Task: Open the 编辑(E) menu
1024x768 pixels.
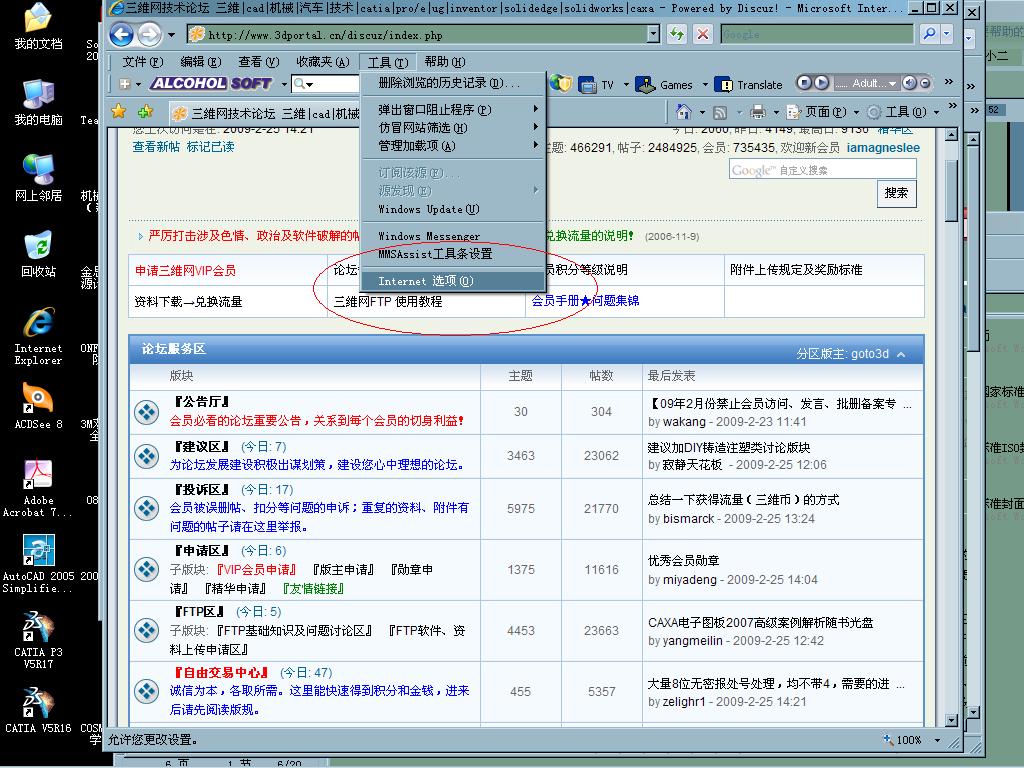Action: click(200, 62)
